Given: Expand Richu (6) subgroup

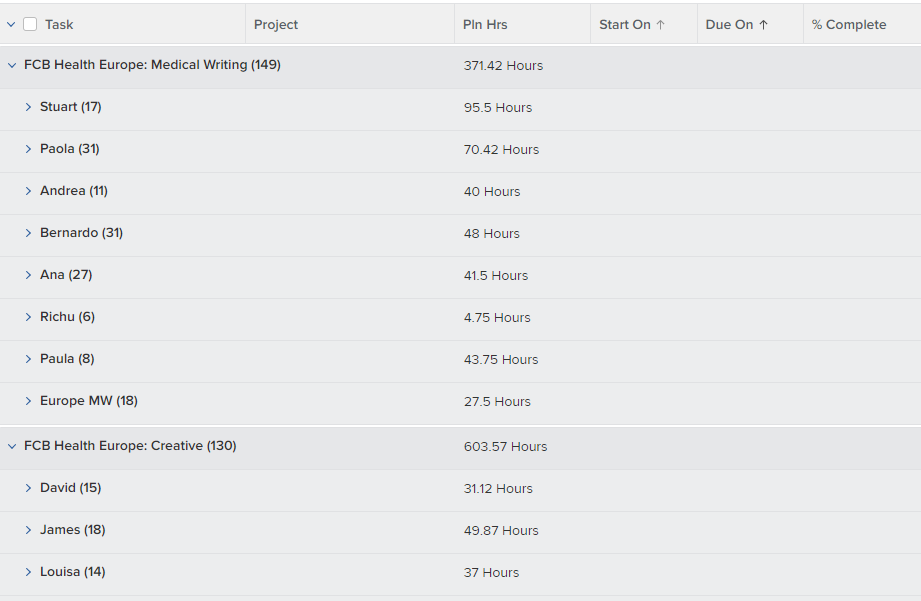Looking at the screenshot, I should 28,317.
